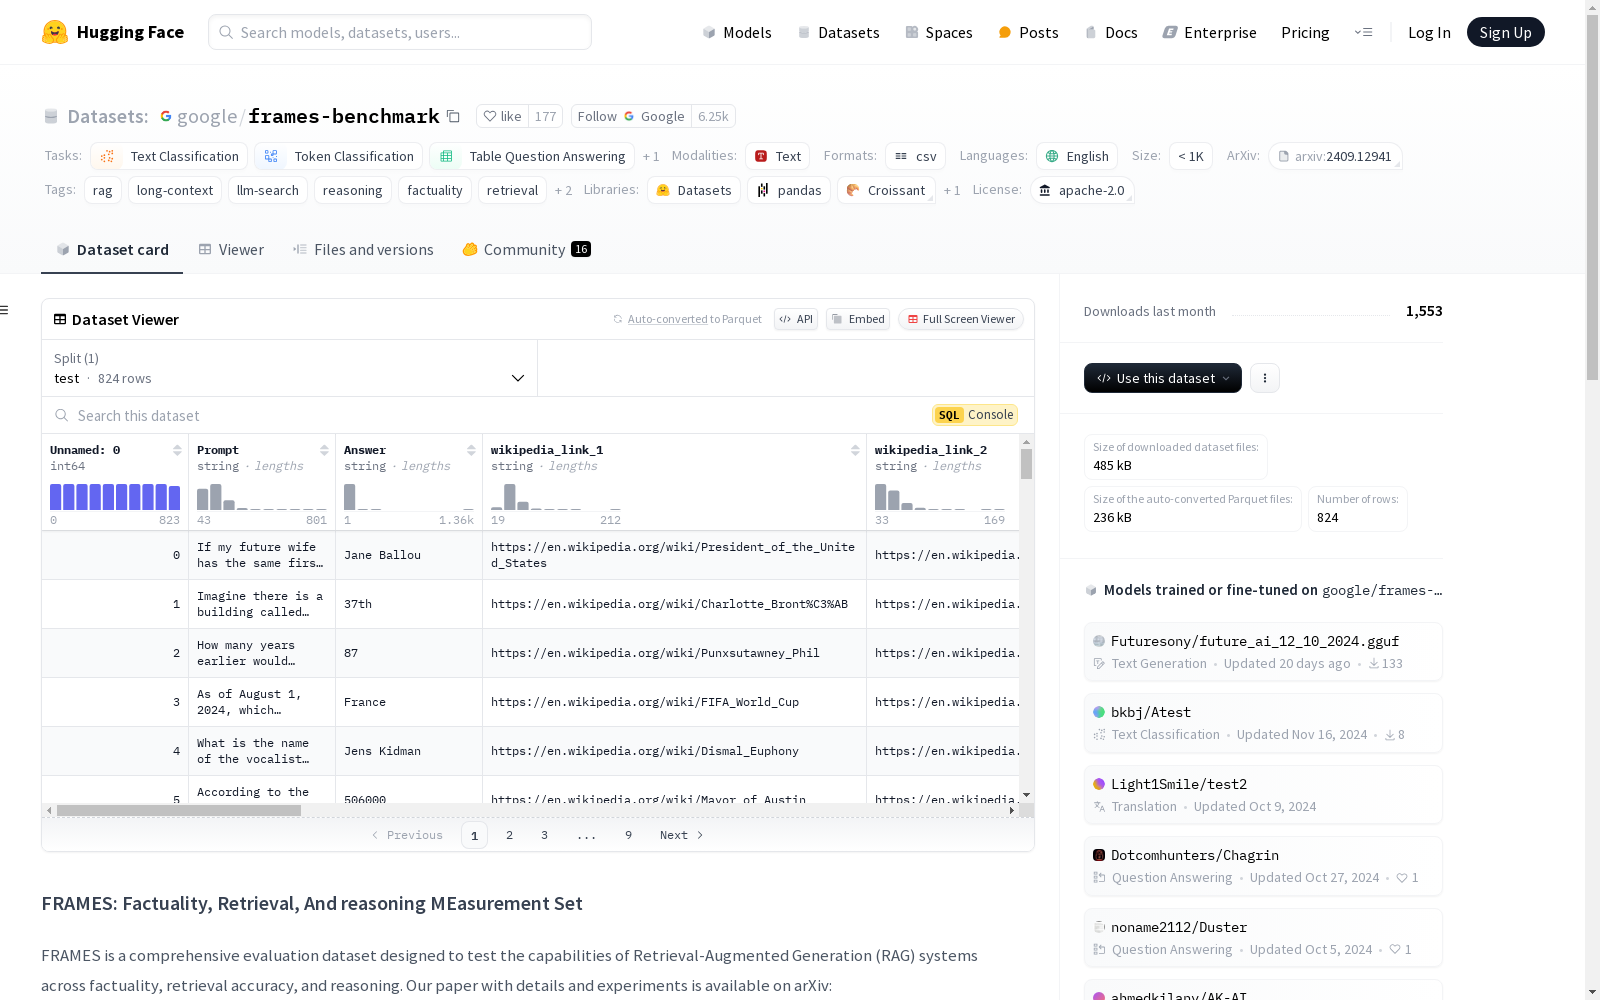Copy dataset name with the copy icon
Viewport: 1600px width, 1000px height.
(453, 116)
